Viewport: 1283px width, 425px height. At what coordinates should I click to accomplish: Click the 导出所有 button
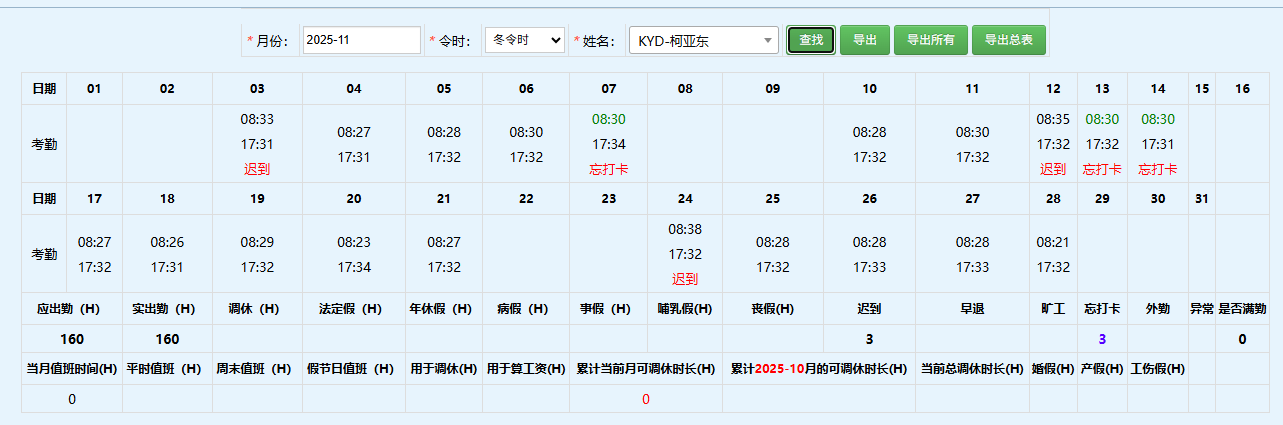pos(930,40)
